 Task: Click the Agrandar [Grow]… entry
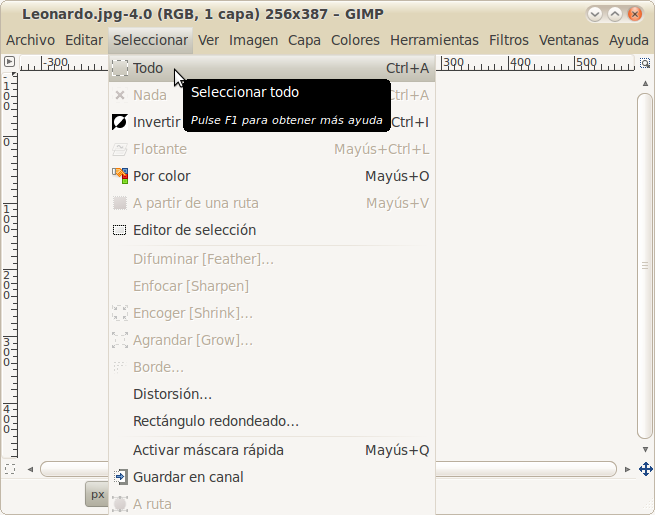pyautogui.click(x=272, y=340)
